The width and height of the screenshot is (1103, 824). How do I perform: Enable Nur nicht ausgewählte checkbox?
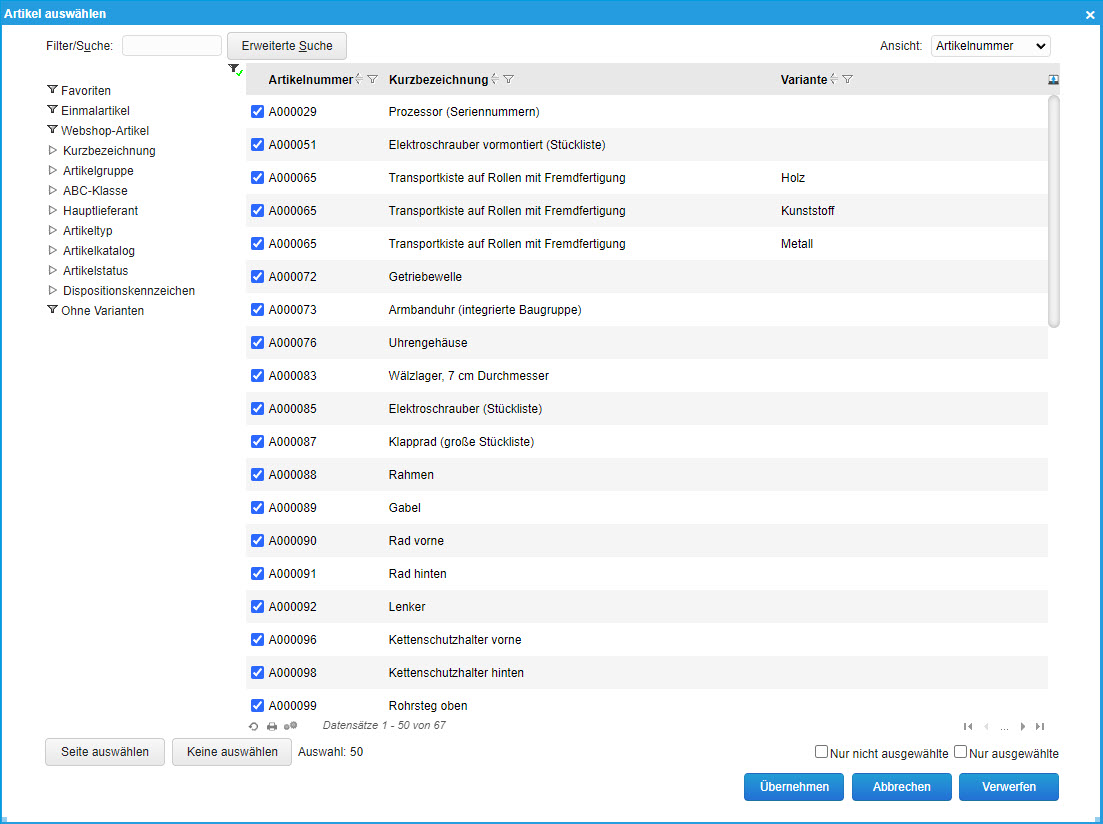pyautogui.click(x=821, y=752)
